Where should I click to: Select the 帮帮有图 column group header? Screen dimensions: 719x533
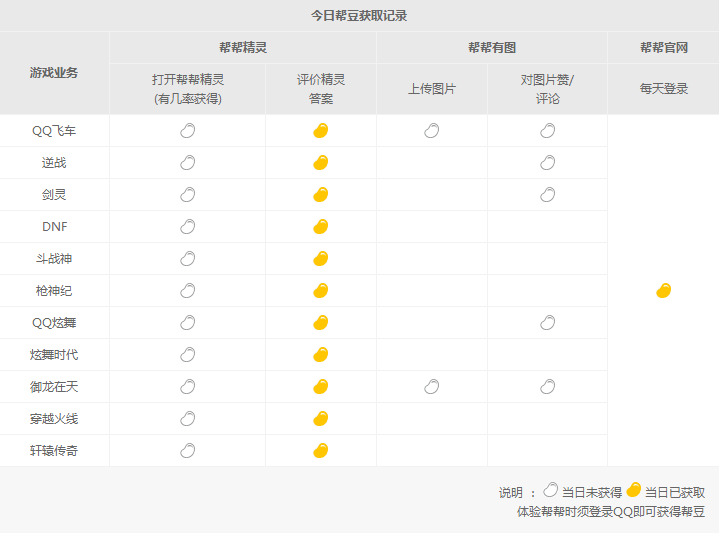click(x=492, y=48)
